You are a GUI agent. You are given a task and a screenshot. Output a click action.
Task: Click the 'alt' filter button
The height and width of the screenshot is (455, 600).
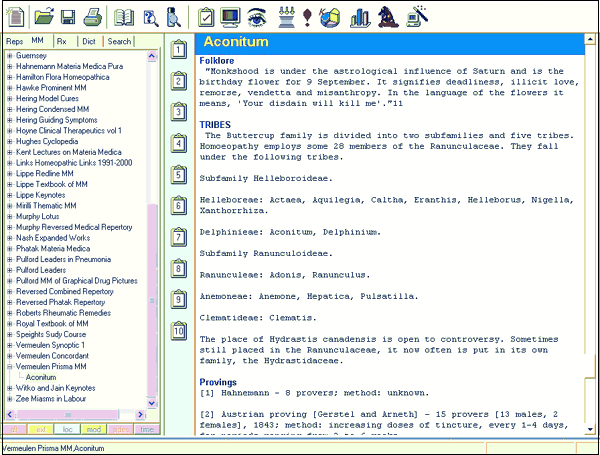[x=15, y=429]
